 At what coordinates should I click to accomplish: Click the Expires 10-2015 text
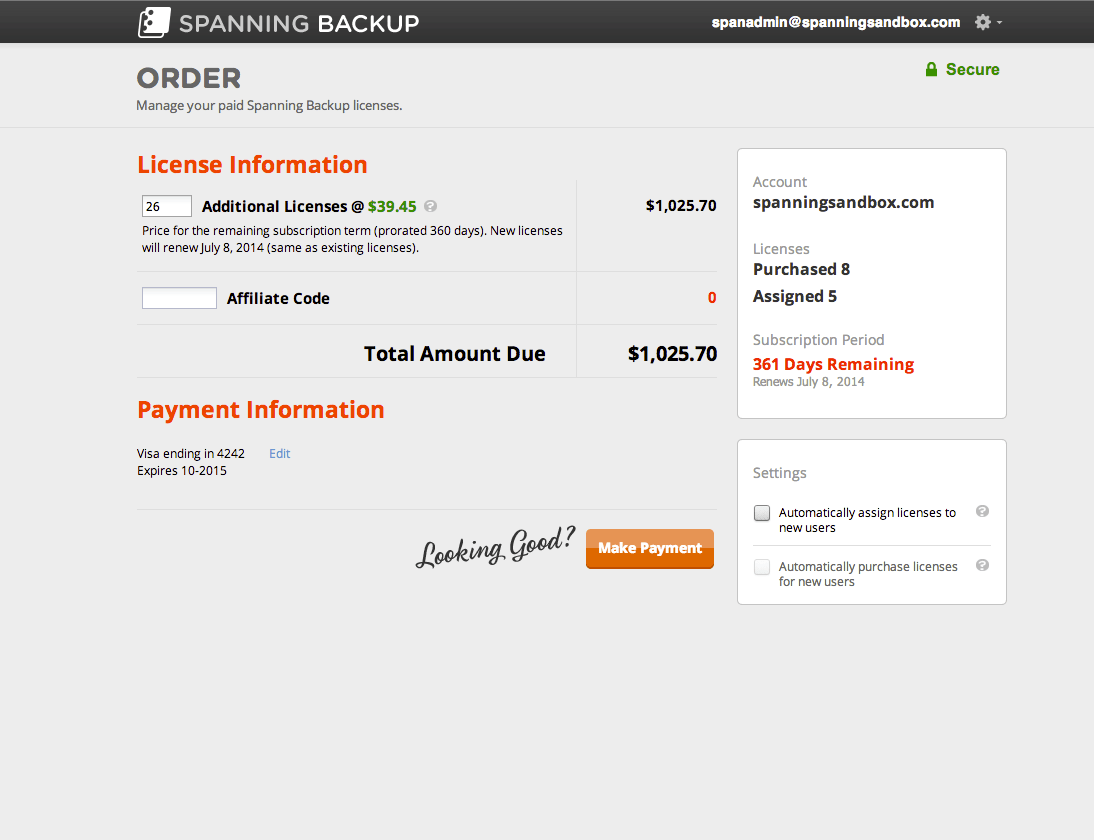coord(181,471)
